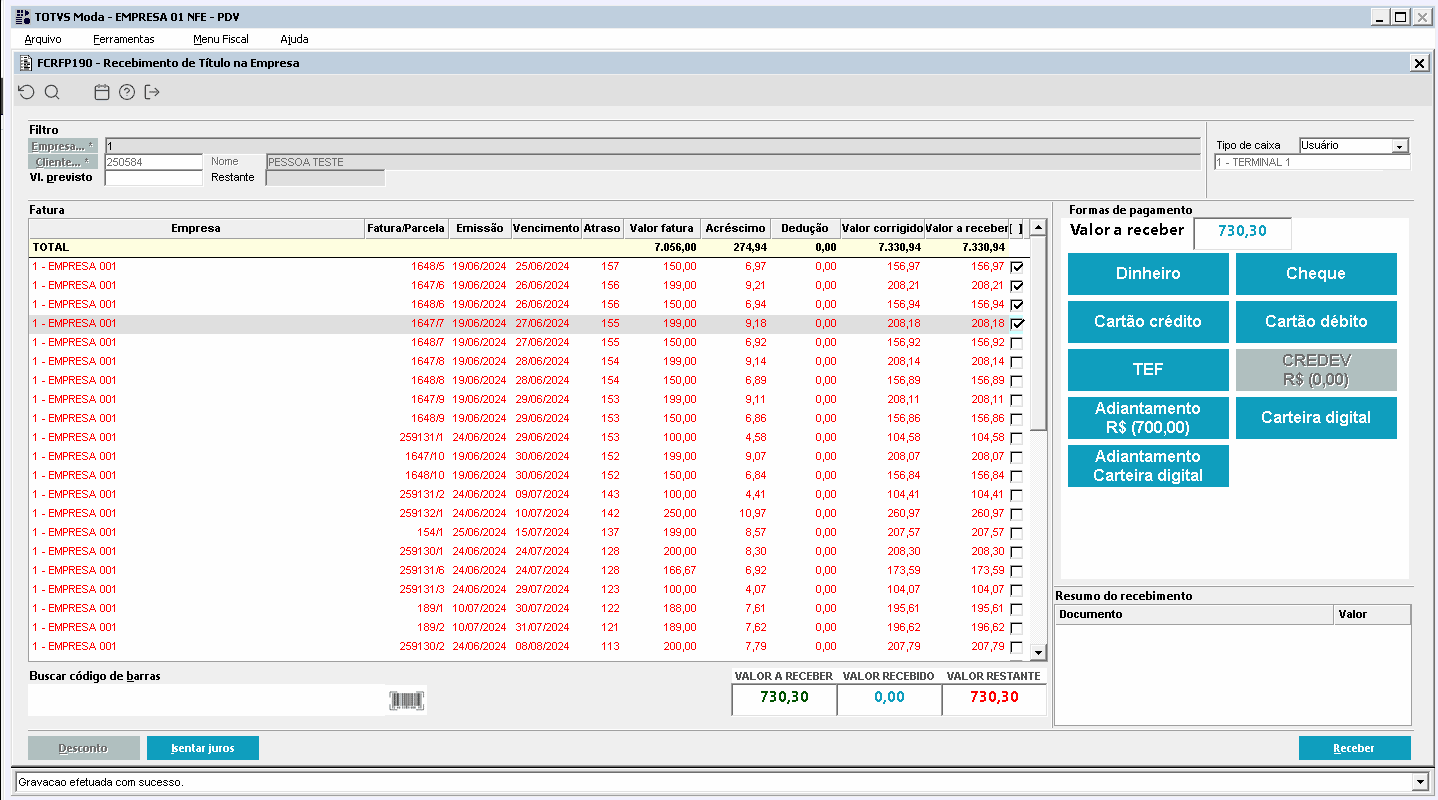
Task: Click the VALOR RECEBIDO amount 0,00
Action: tap(888, 698)
